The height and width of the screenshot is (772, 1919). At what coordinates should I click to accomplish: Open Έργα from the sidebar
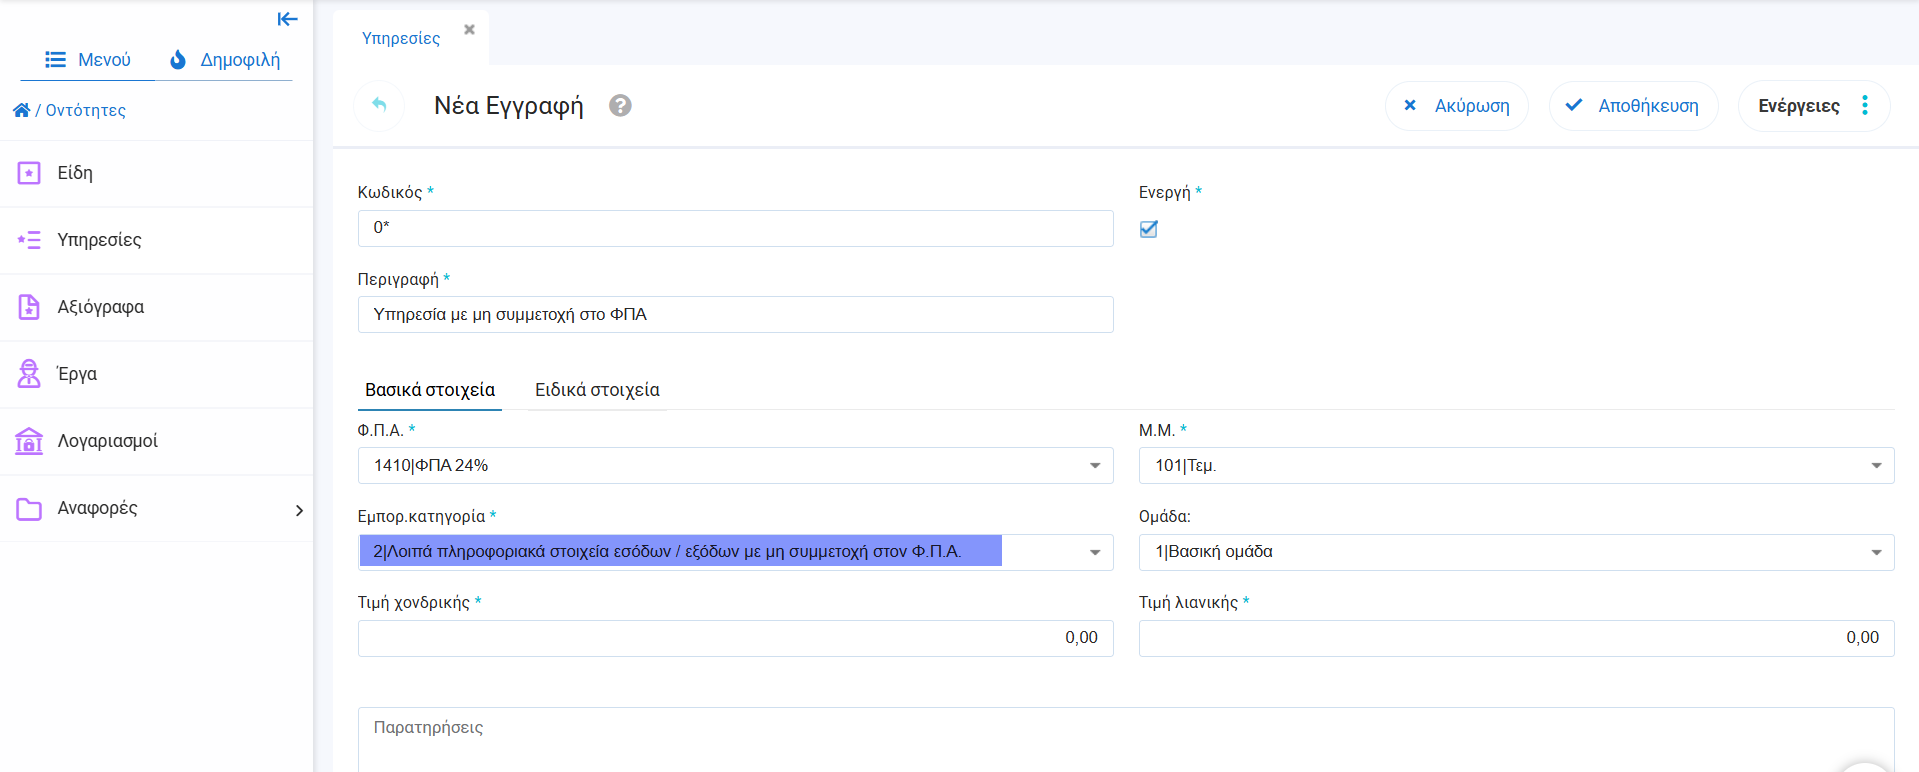(x=77, y=374)
